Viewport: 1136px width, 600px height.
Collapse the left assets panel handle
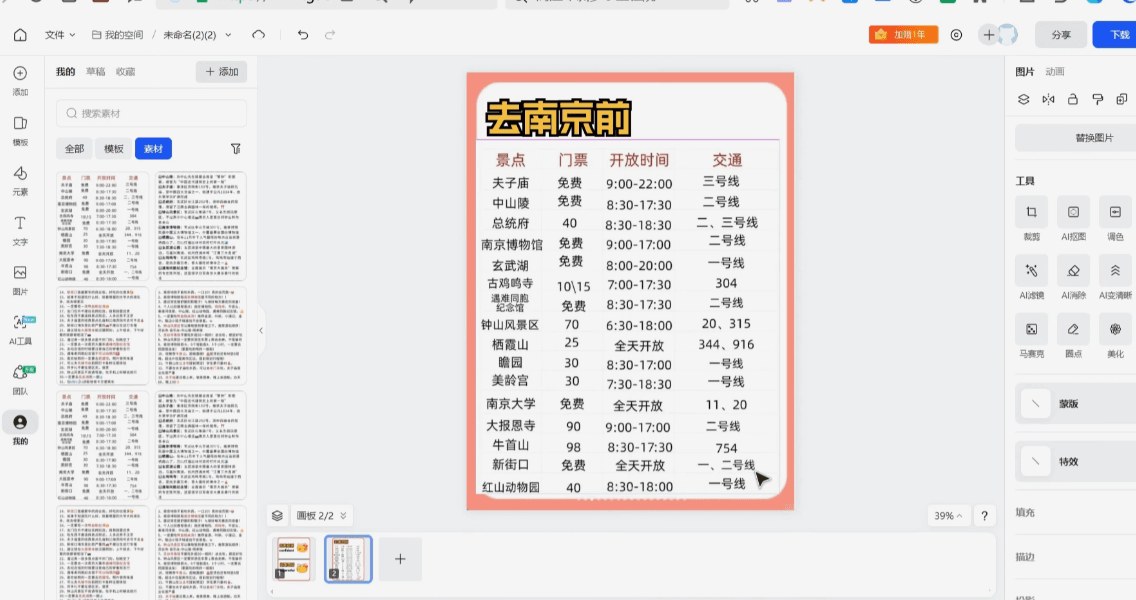[x=261, y=330]
